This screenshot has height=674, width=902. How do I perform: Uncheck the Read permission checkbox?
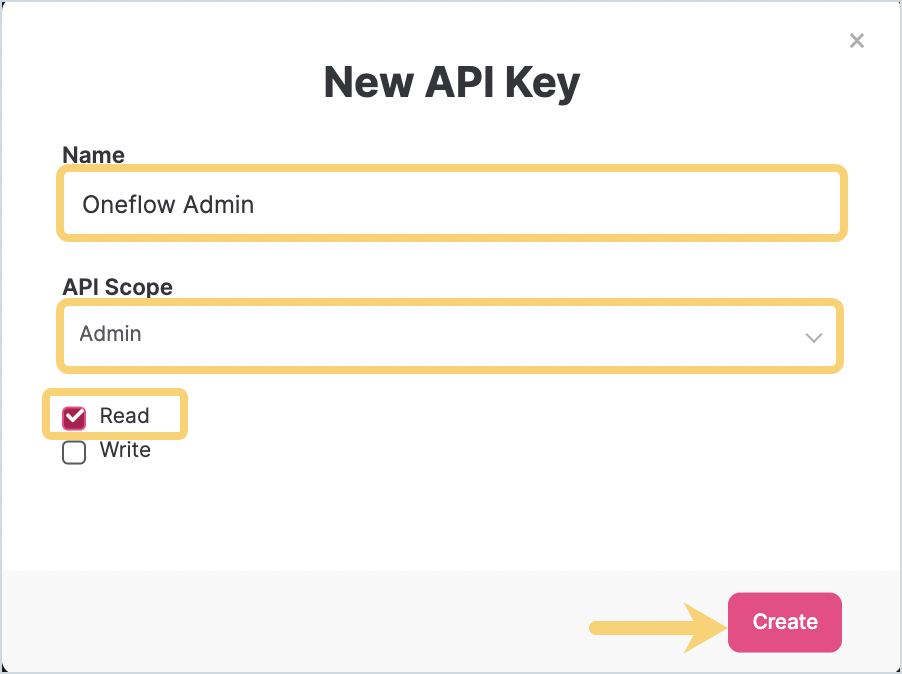click(x=74, y=417)
